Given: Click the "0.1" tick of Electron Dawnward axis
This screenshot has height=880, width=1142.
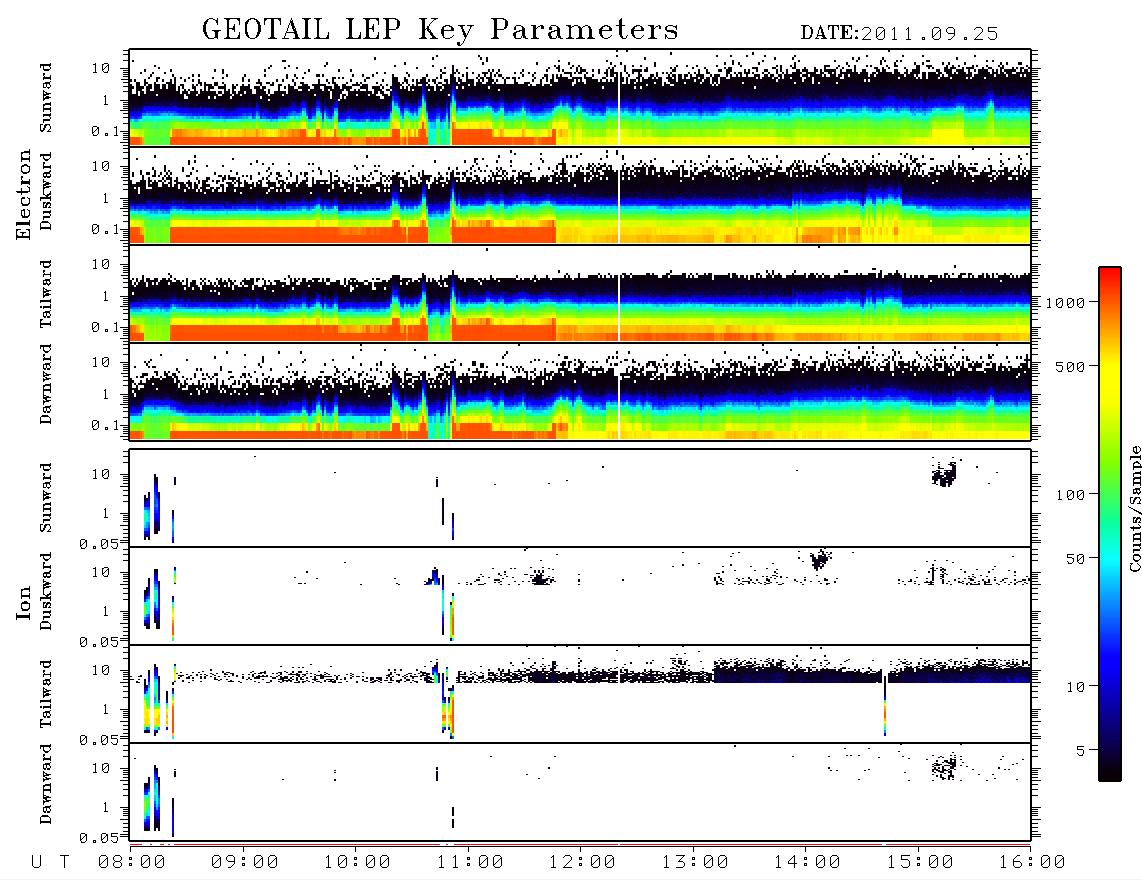Looking at the screenshot, I should pos(105,425).
